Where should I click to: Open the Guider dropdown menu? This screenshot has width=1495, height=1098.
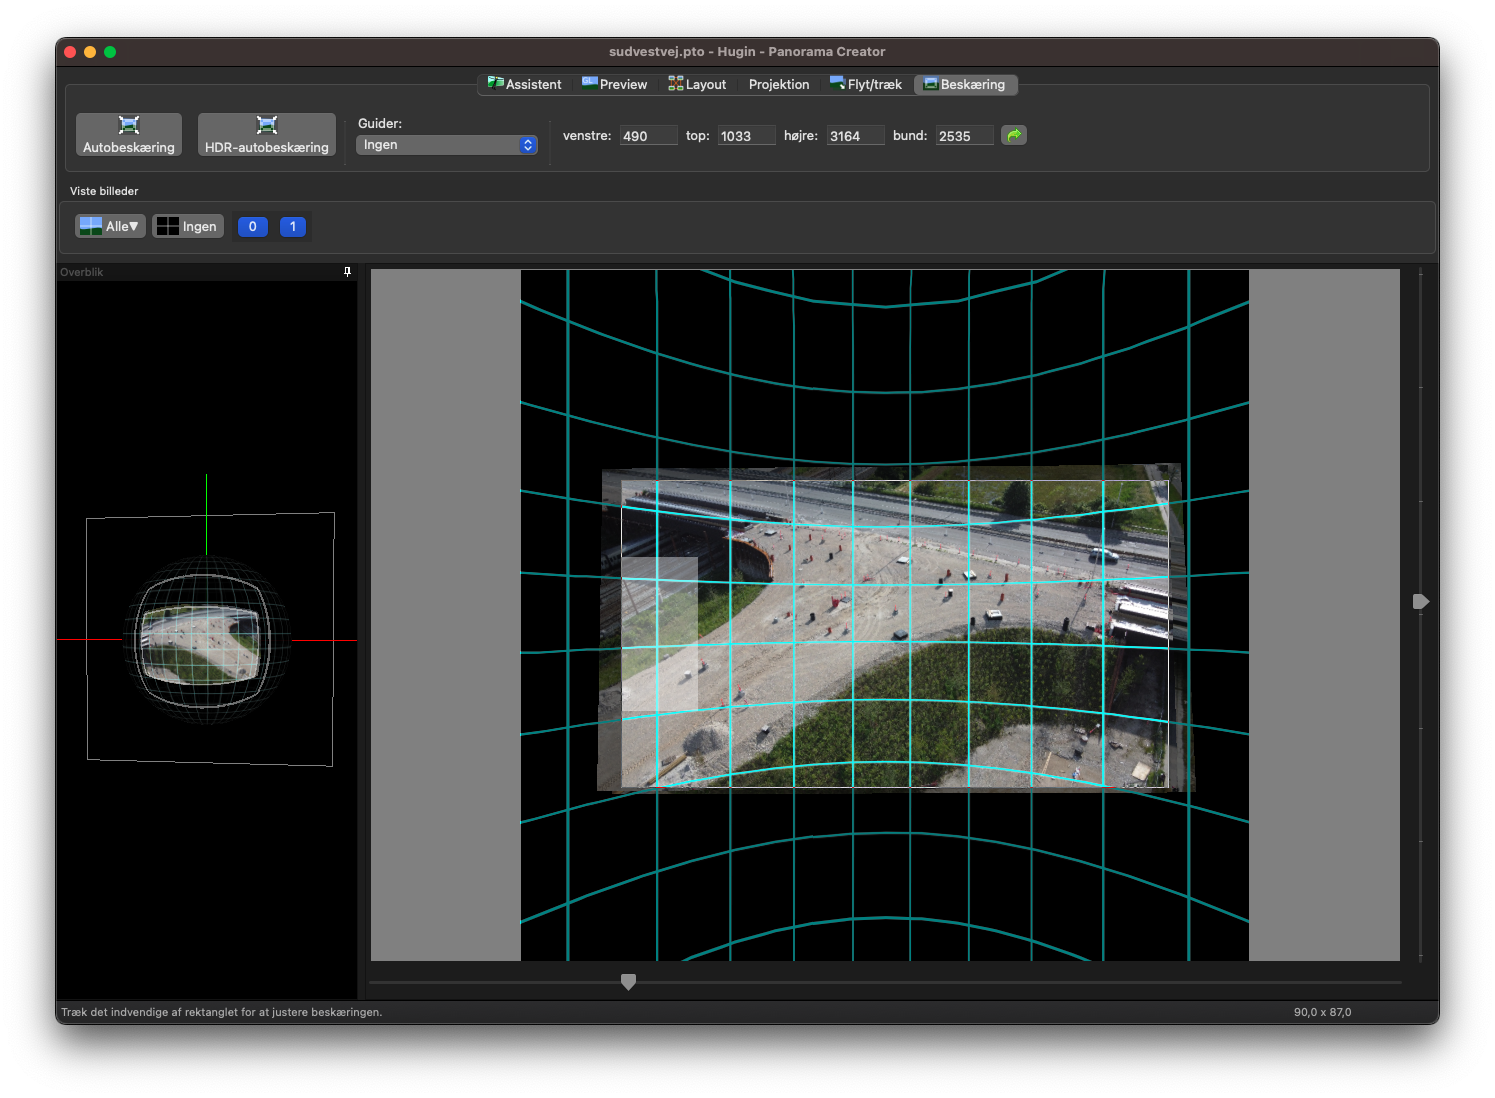point(447,145)
